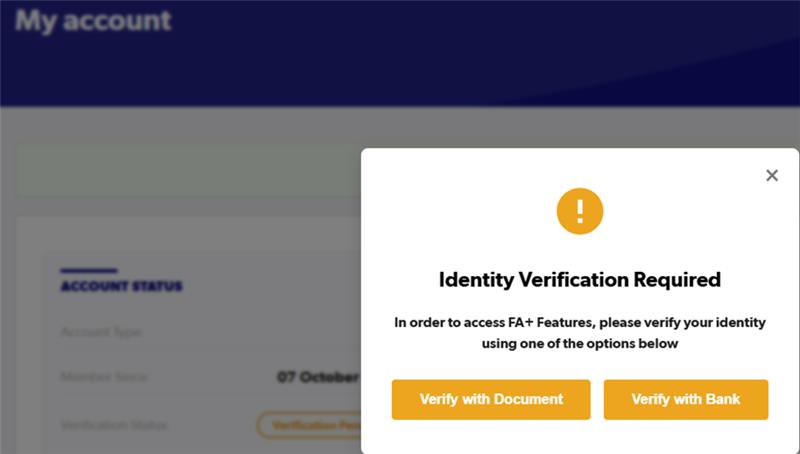Click the Verification Pending status badge
Screen dimensions: 800x454
(308, 426)
